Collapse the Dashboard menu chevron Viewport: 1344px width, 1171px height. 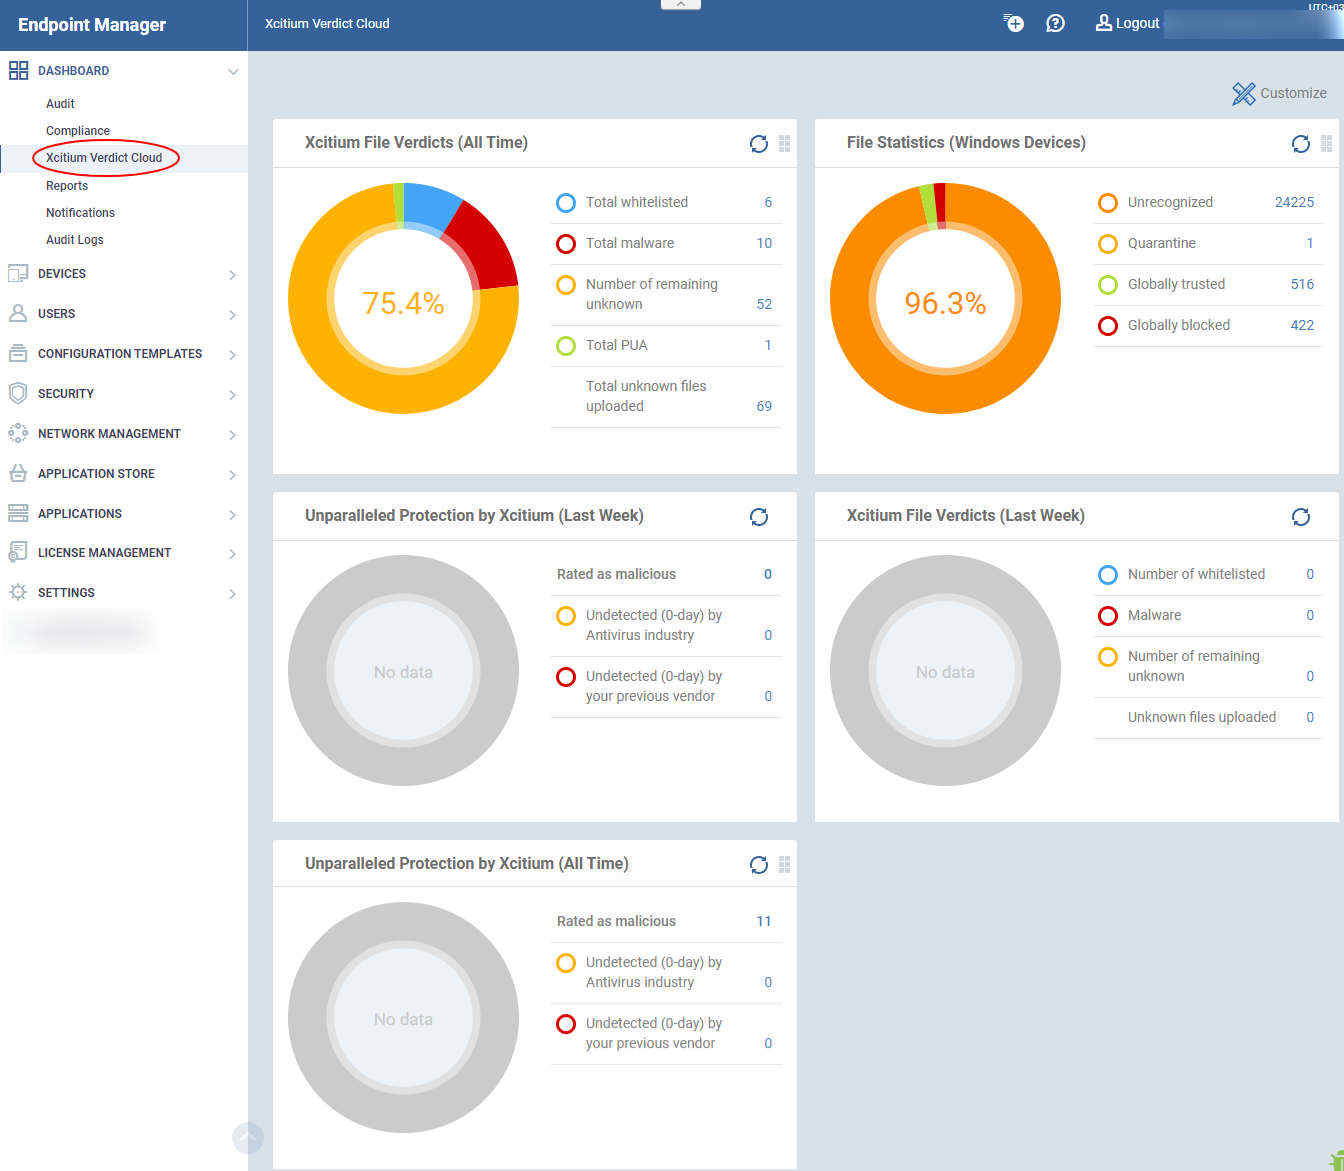tap(233, 72)
